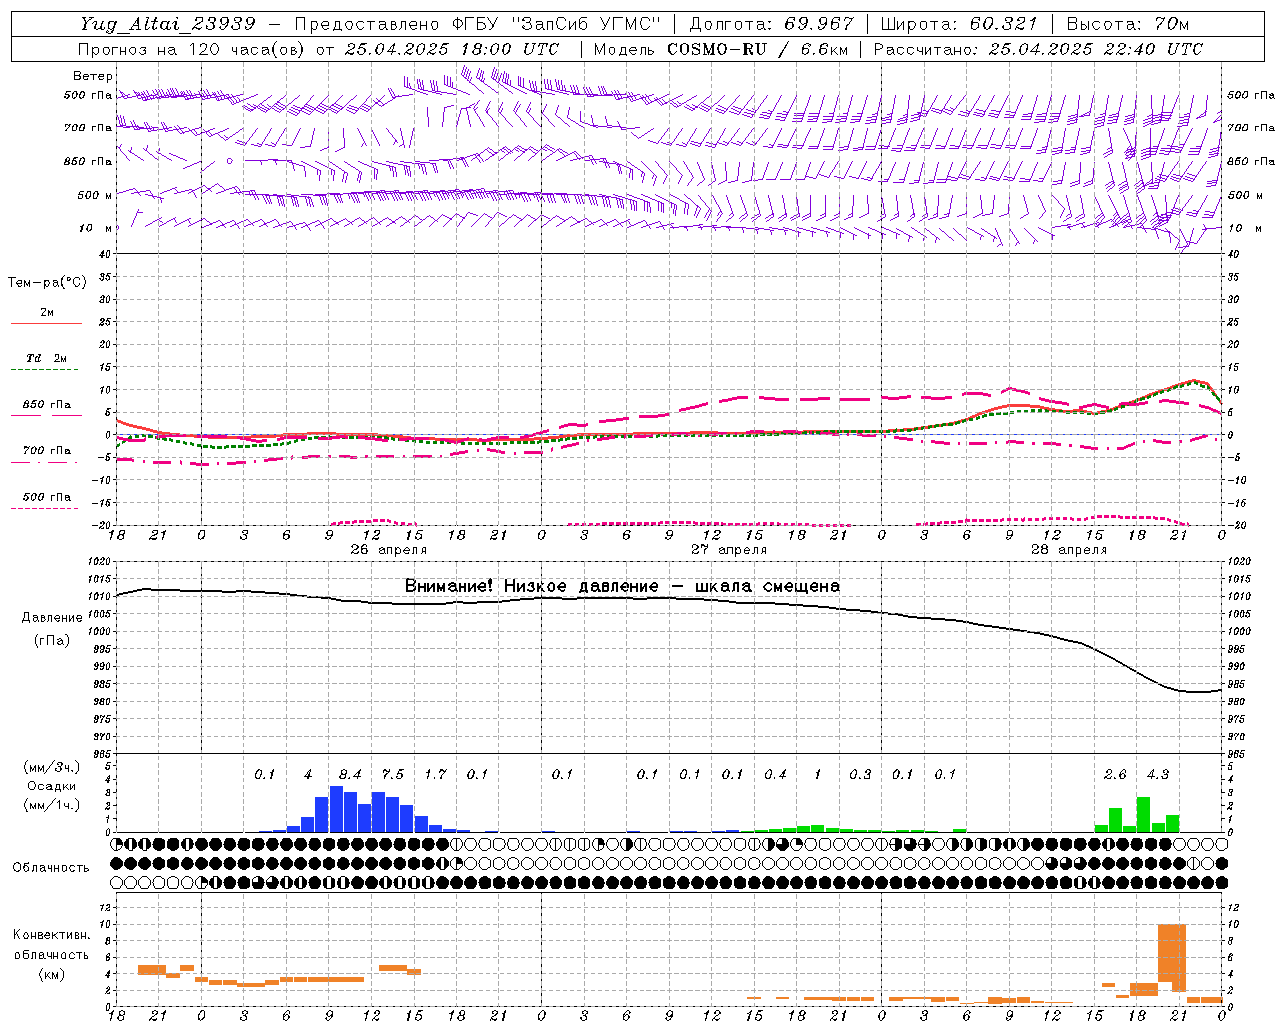
Task: Click the tallest blue precipitation bar
Action: point(336,809)
